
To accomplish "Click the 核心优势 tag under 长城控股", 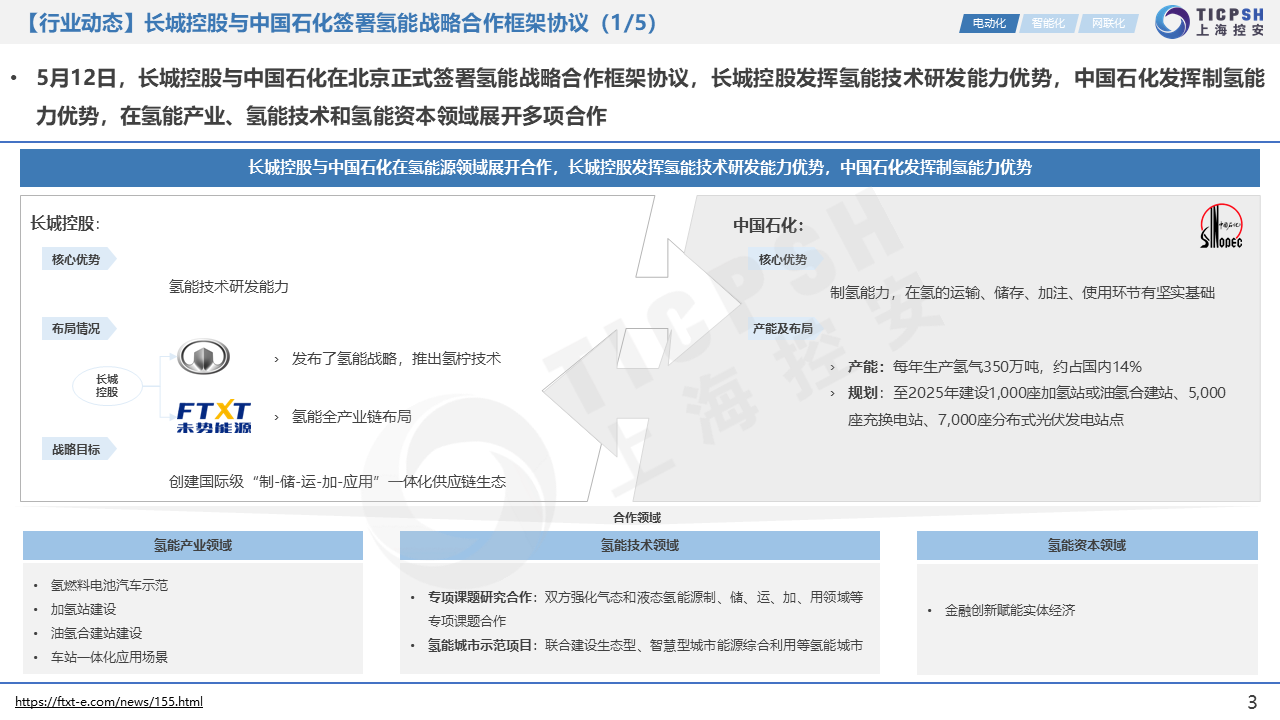I will click(x=76, y=260).
